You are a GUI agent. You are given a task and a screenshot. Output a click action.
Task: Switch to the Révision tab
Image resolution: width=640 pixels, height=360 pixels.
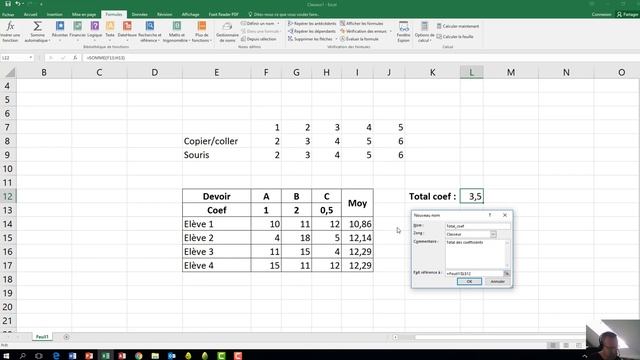(164, 14)
